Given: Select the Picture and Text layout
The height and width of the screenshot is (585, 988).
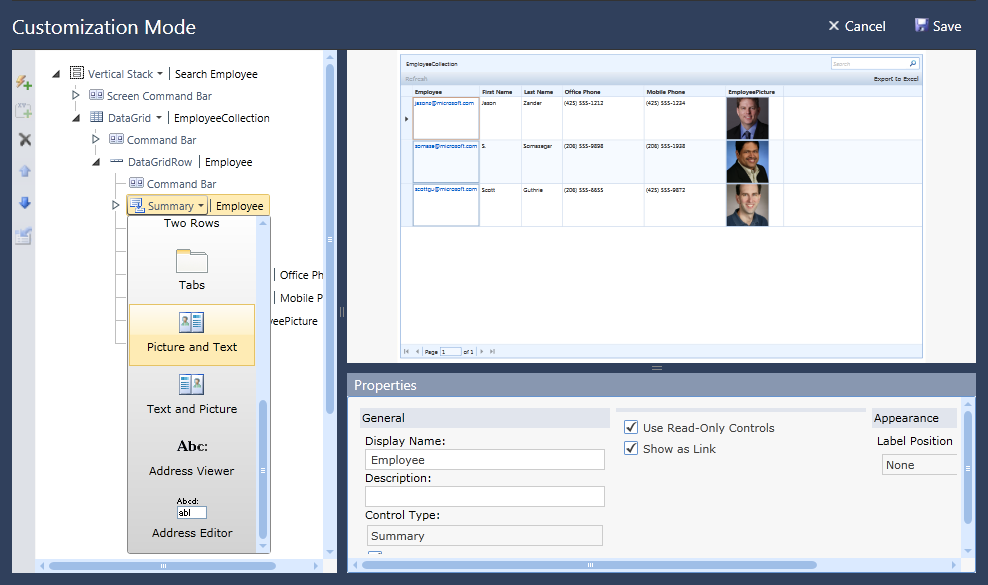Looking at the screenshot, I should tap(192, 335).
